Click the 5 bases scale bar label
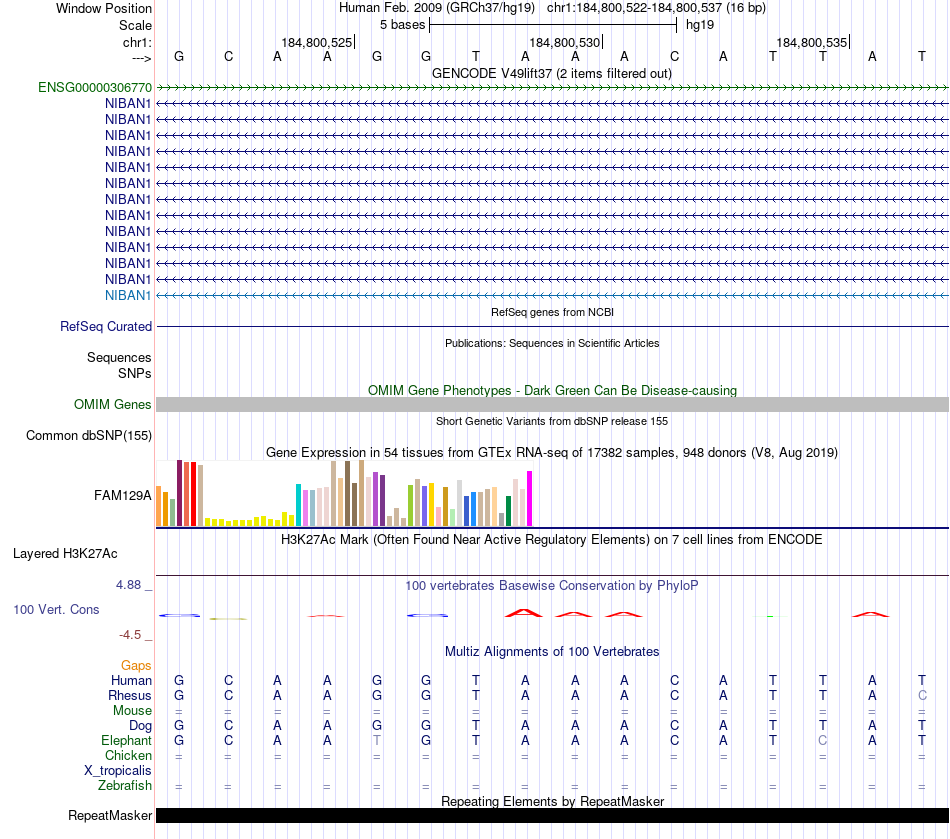950x839 pixels. coord(402,25)
